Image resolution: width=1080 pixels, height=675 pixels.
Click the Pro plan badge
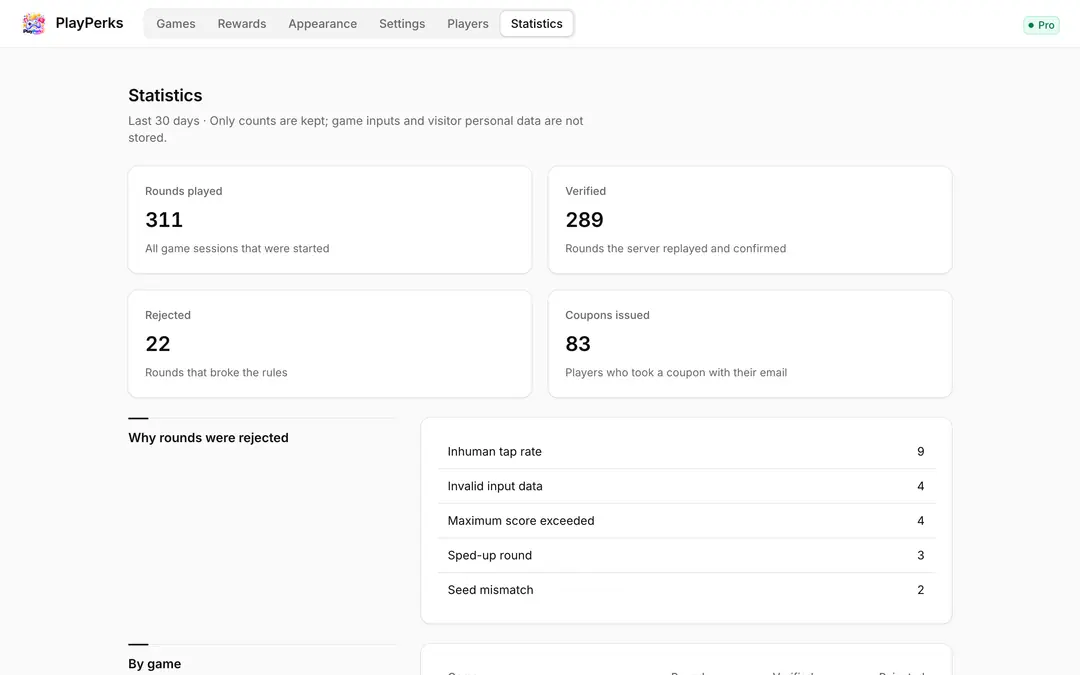(x=1041, y=25)
